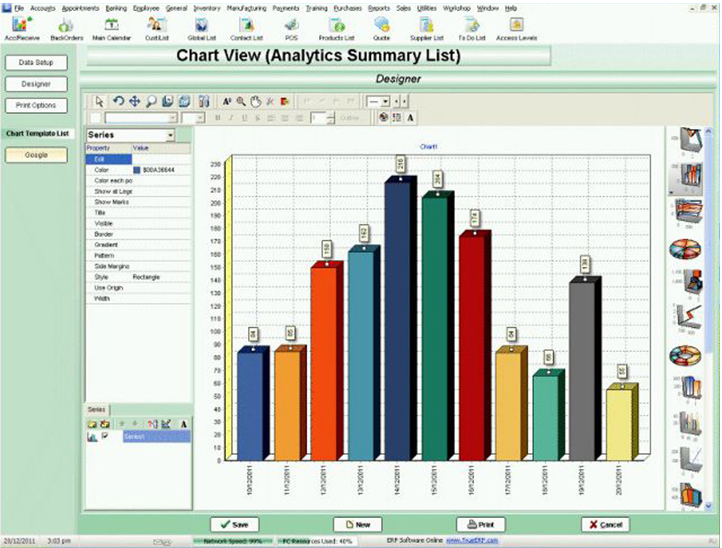Open the Inventory menu
The height and width of the screenshot is (548, 722).
(x=206, y=7)
